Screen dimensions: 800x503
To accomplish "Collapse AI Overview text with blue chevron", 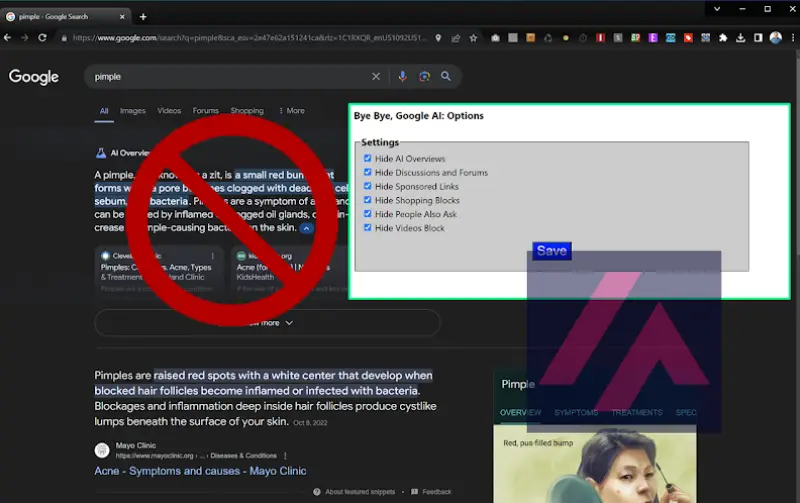I will 307,228.
